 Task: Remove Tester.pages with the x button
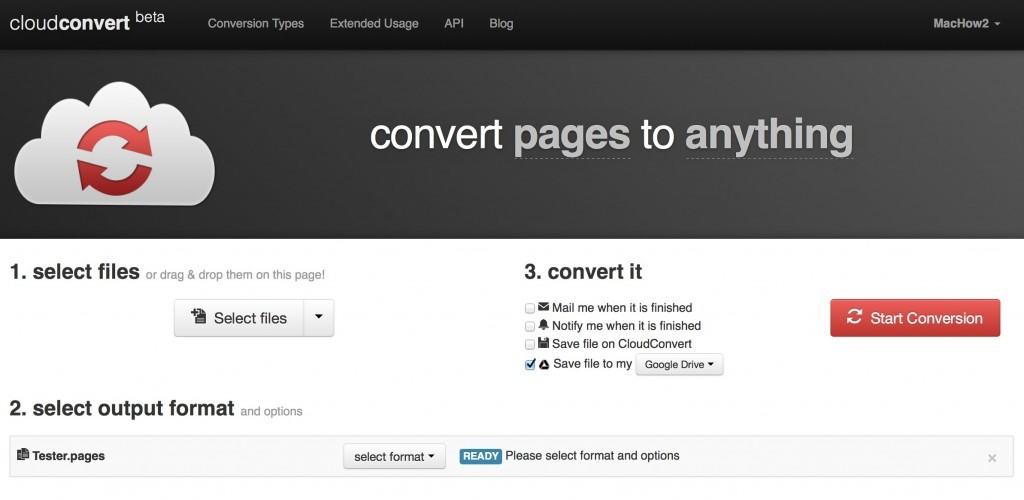coord(992,458)
